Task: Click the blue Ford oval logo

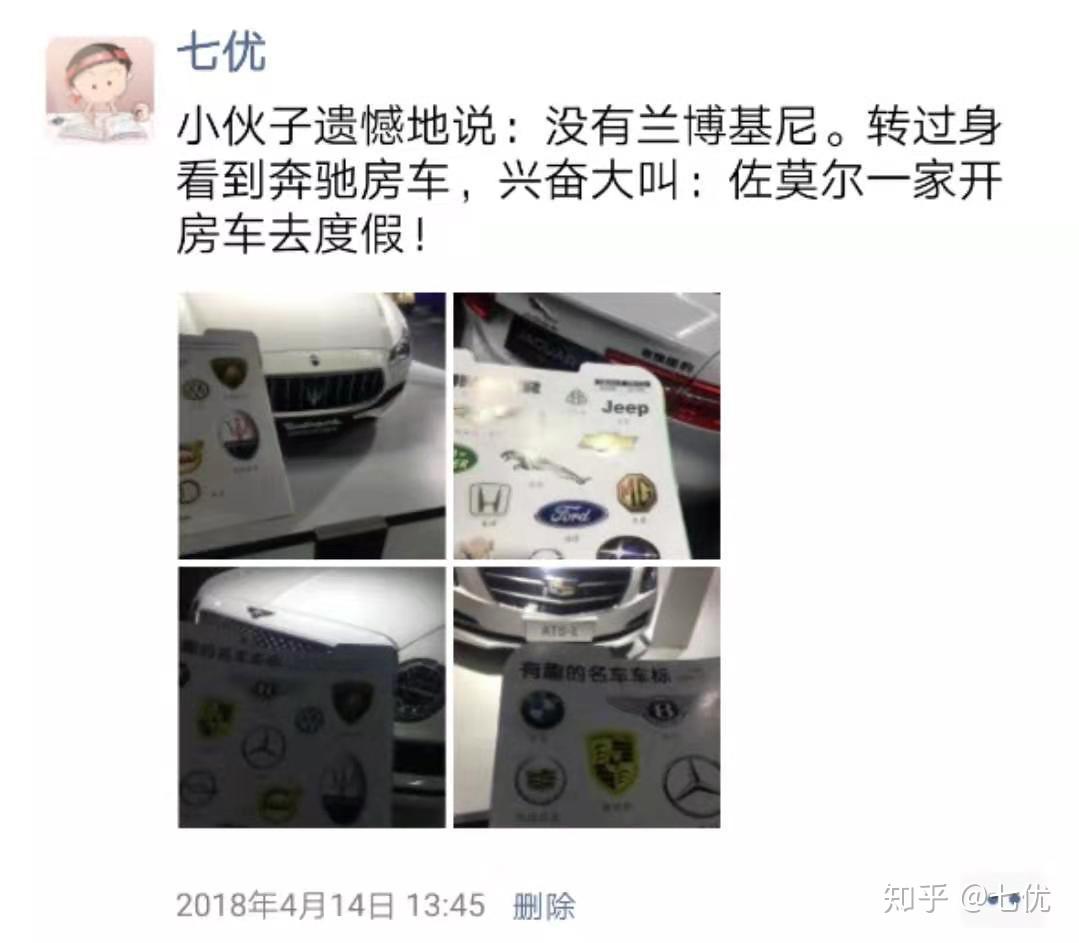Action: pyautogui.click(x=571, y=513)
